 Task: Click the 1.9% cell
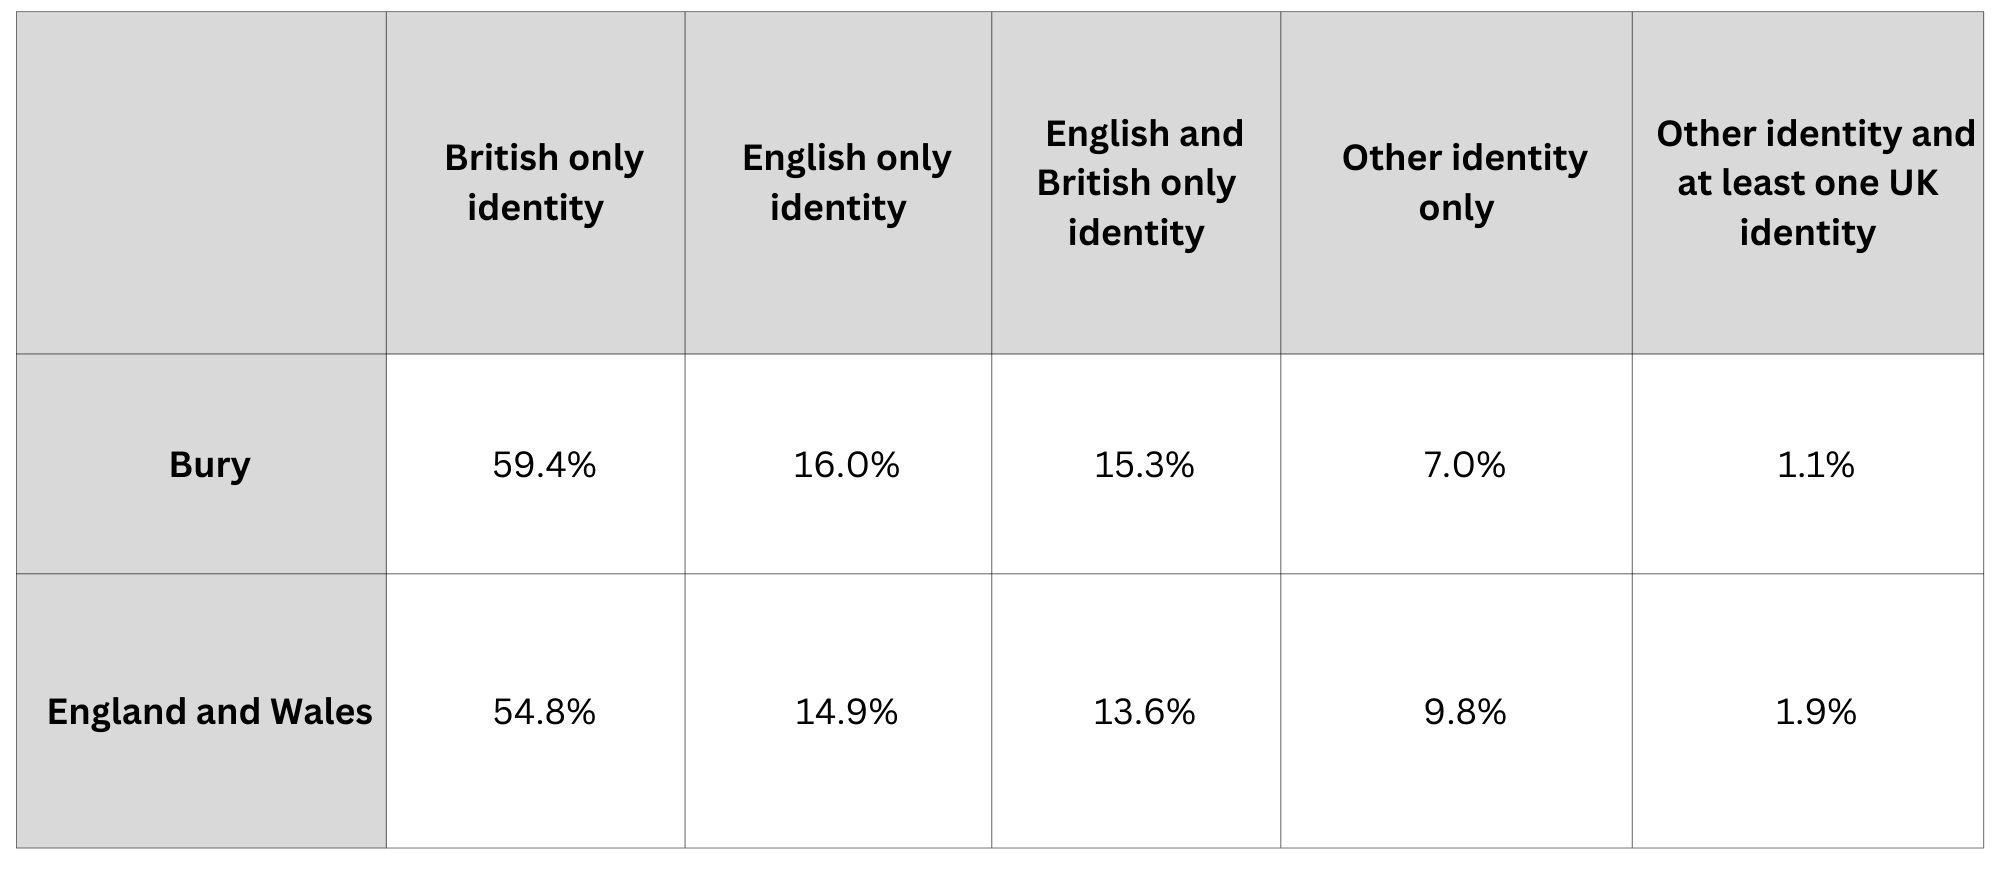tap(1808, 711)
